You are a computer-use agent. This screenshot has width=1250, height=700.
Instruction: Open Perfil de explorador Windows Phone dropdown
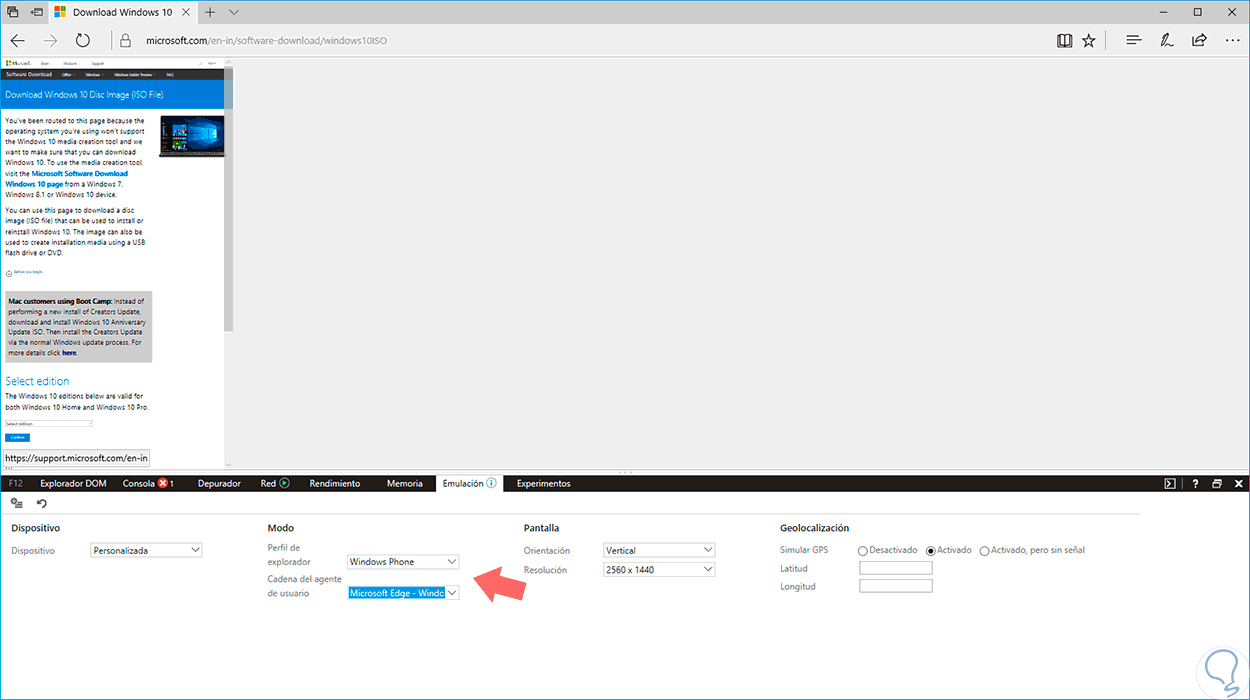[403, 561]
